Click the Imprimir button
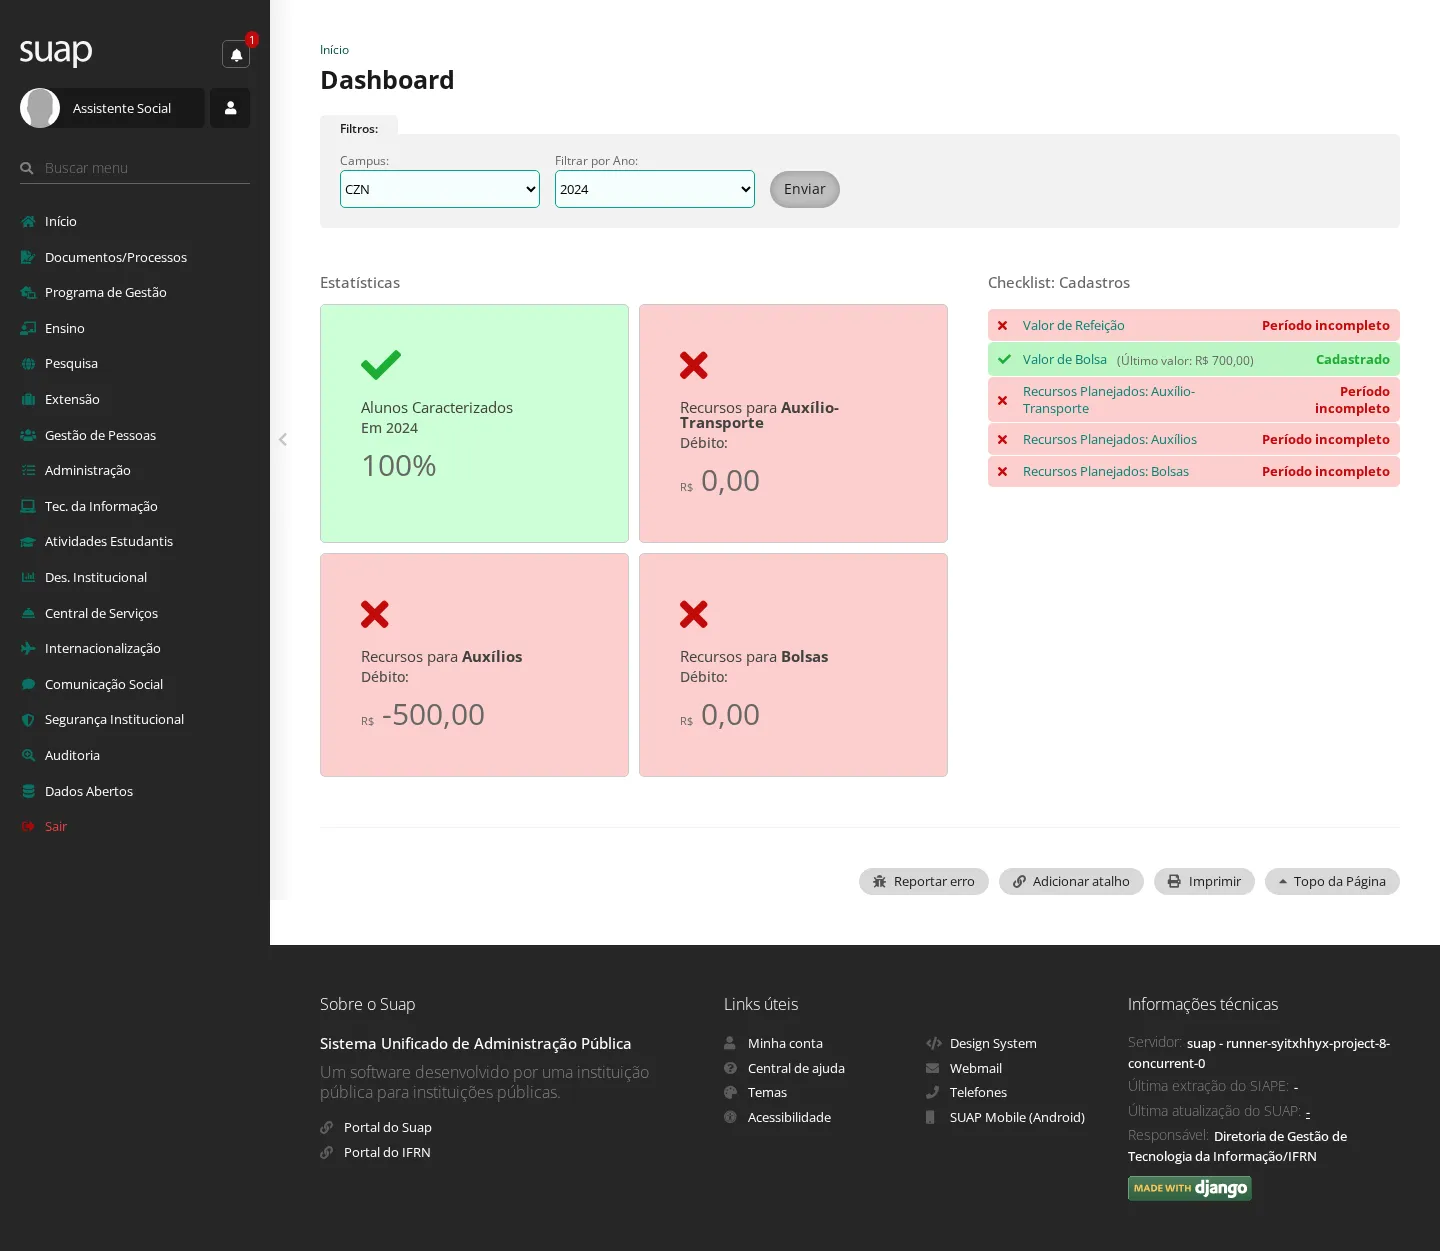 pos(1204,881)
